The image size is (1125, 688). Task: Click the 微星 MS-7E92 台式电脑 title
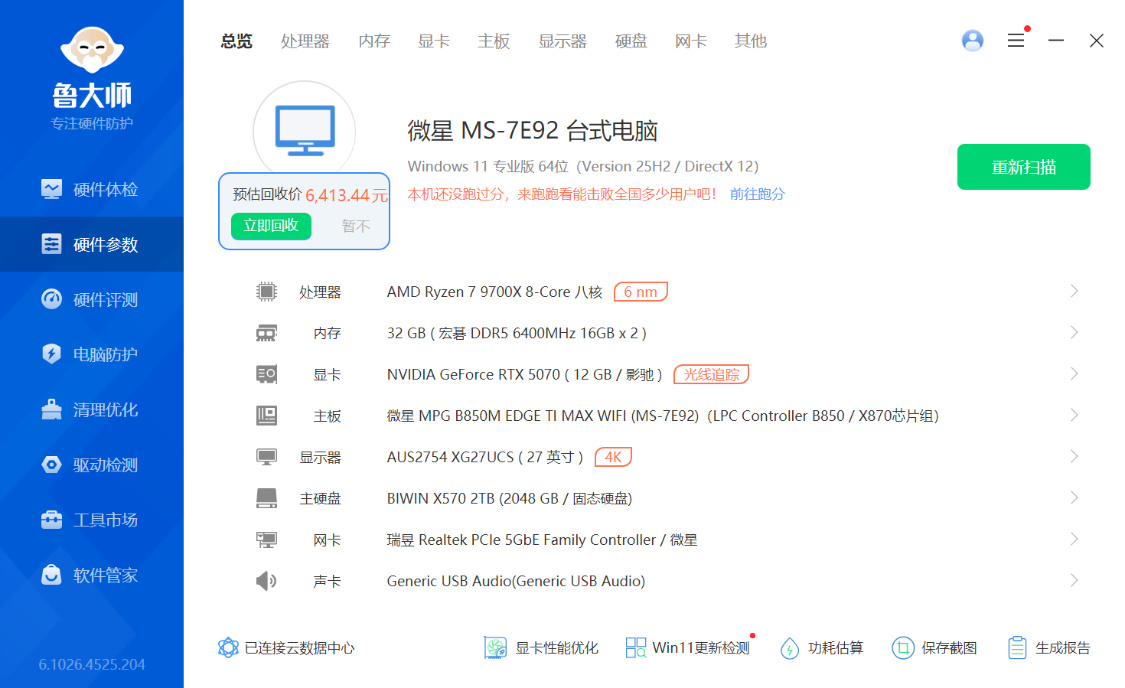point(532,131)
